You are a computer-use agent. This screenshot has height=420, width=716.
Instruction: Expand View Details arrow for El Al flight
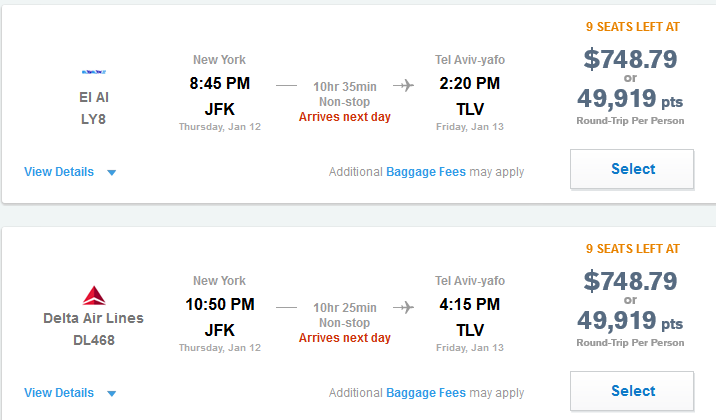(111, 173)
